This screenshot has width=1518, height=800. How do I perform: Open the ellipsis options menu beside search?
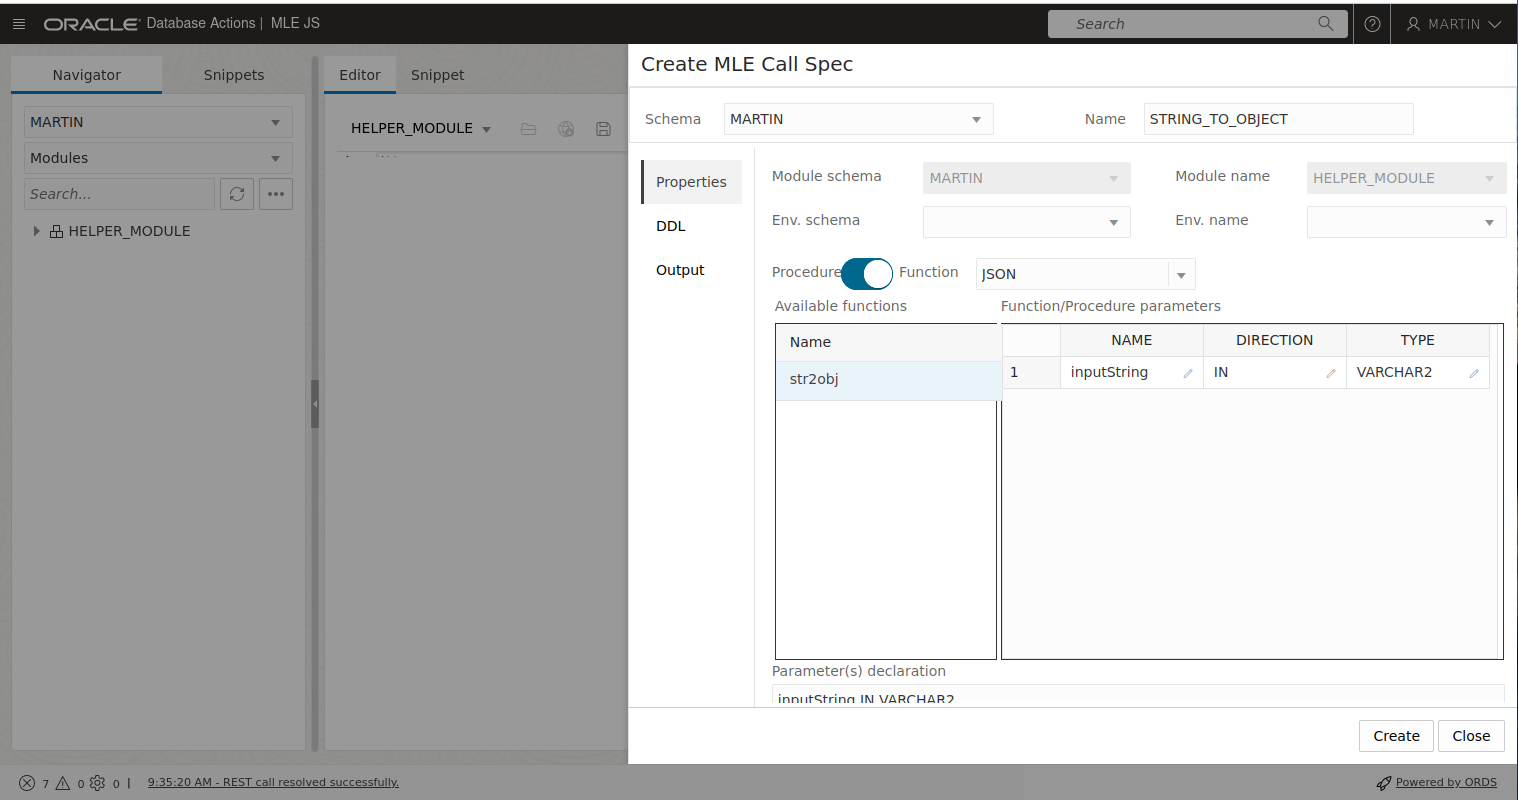[x=275, y=194]
